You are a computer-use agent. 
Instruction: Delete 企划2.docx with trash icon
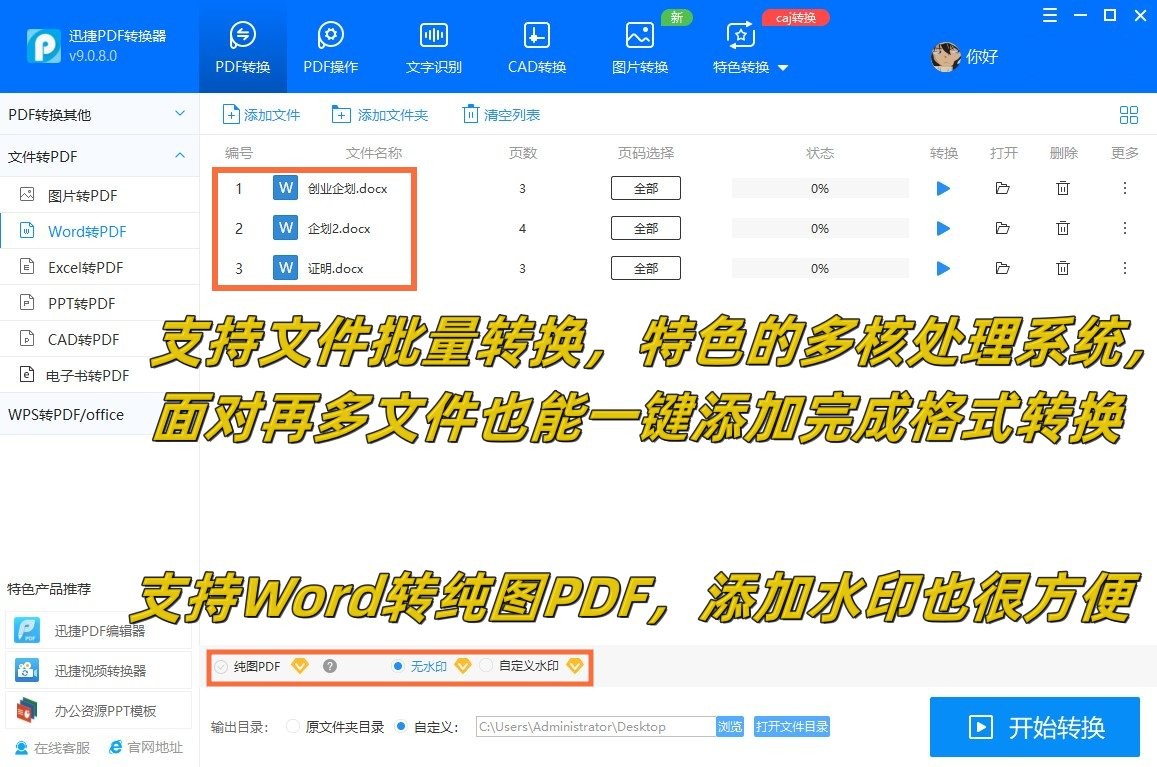click(1063, 228)
